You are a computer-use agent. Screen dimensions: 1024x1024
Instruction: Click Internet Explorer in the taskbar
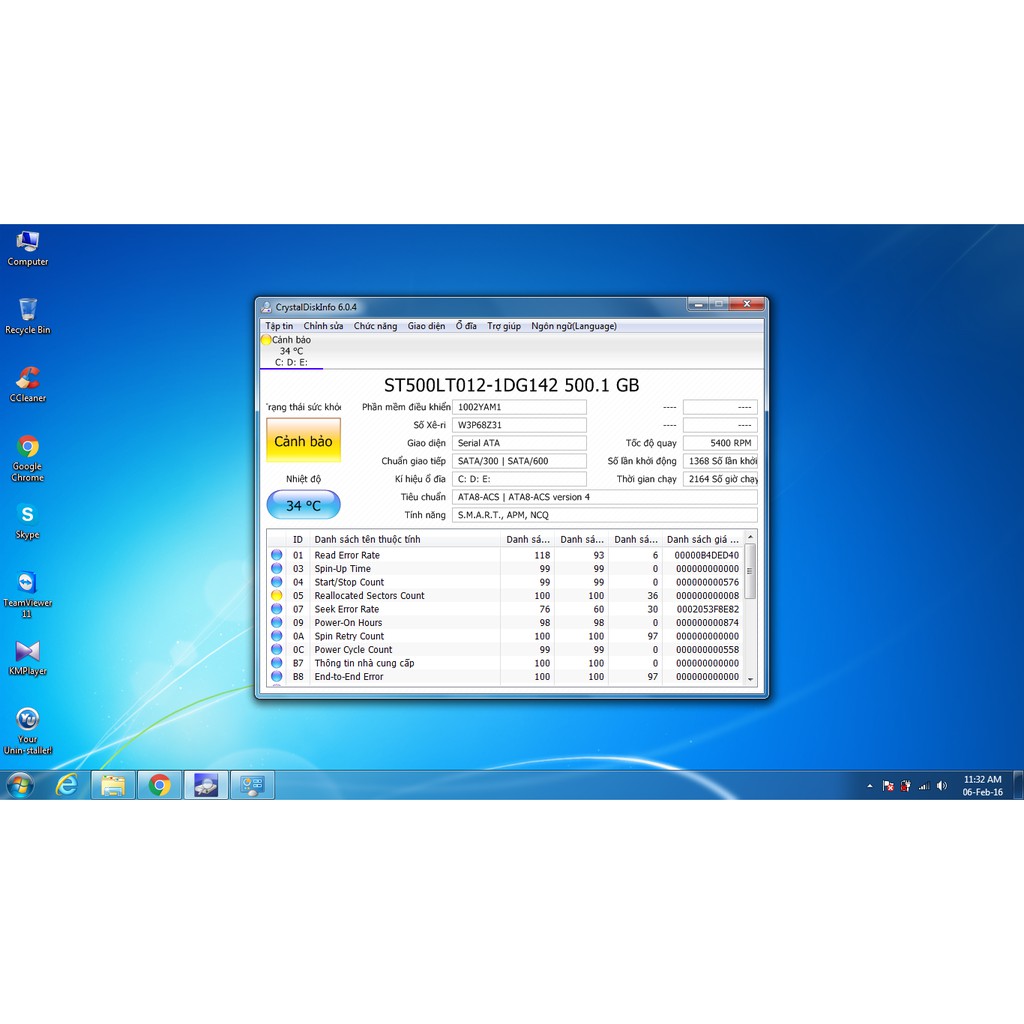pyautogui.click(x=67, y=785)
